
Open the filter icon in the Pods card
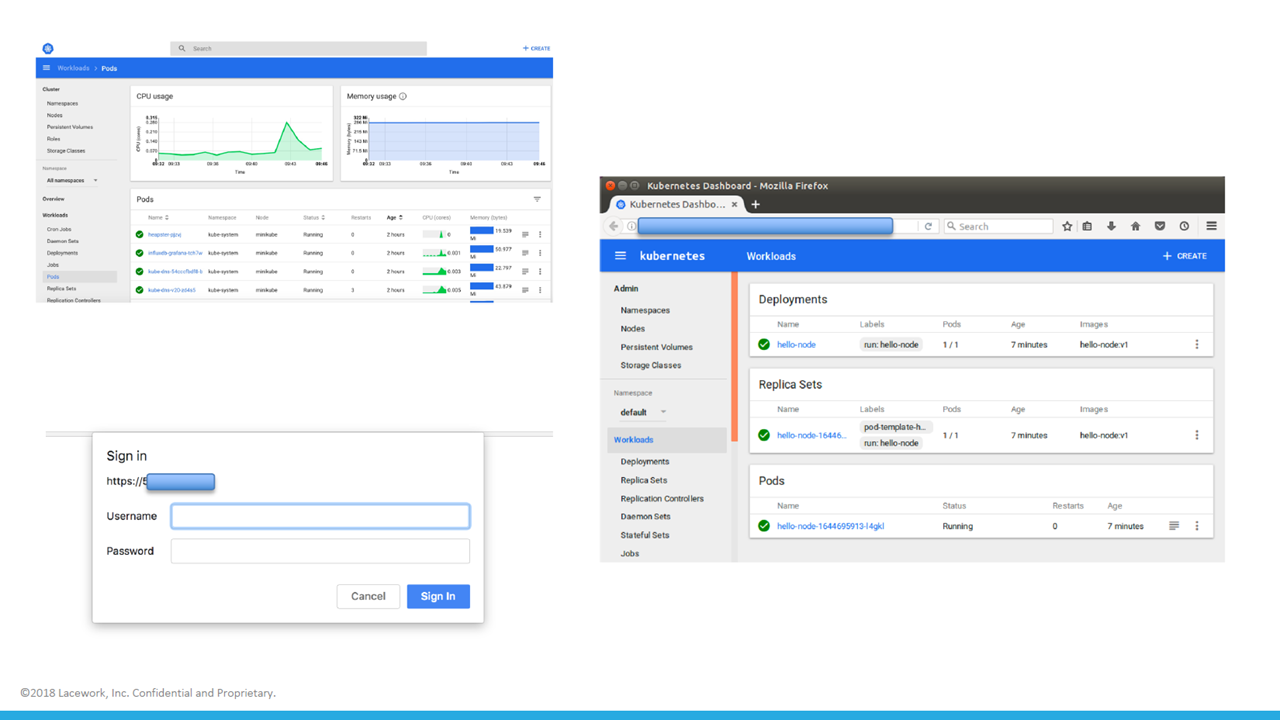point(537,199)
